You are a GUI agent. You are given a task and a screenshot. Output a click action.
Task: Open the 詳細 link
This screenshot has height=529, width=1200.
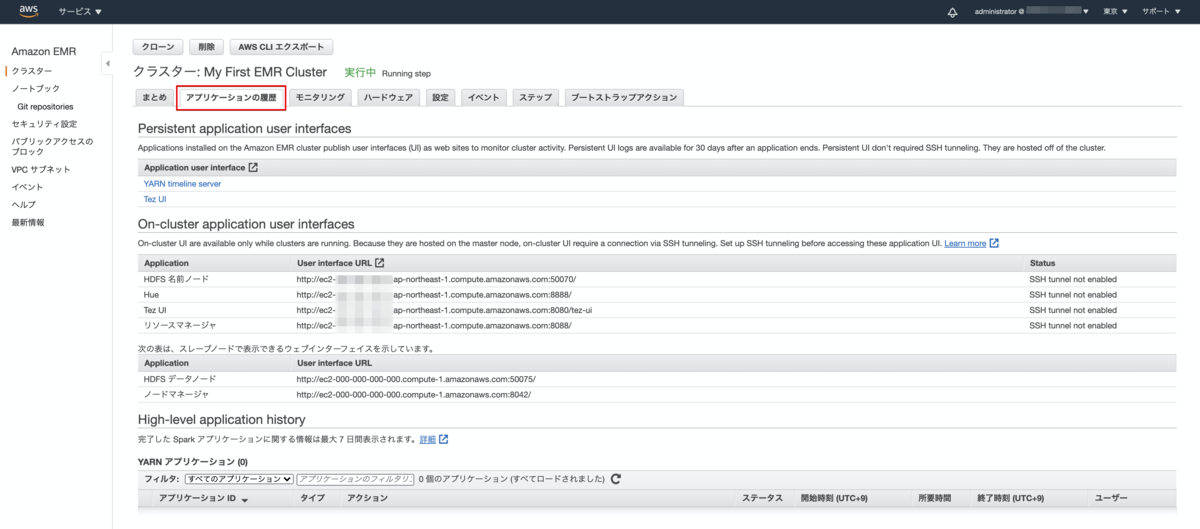(x=428, y=439)
